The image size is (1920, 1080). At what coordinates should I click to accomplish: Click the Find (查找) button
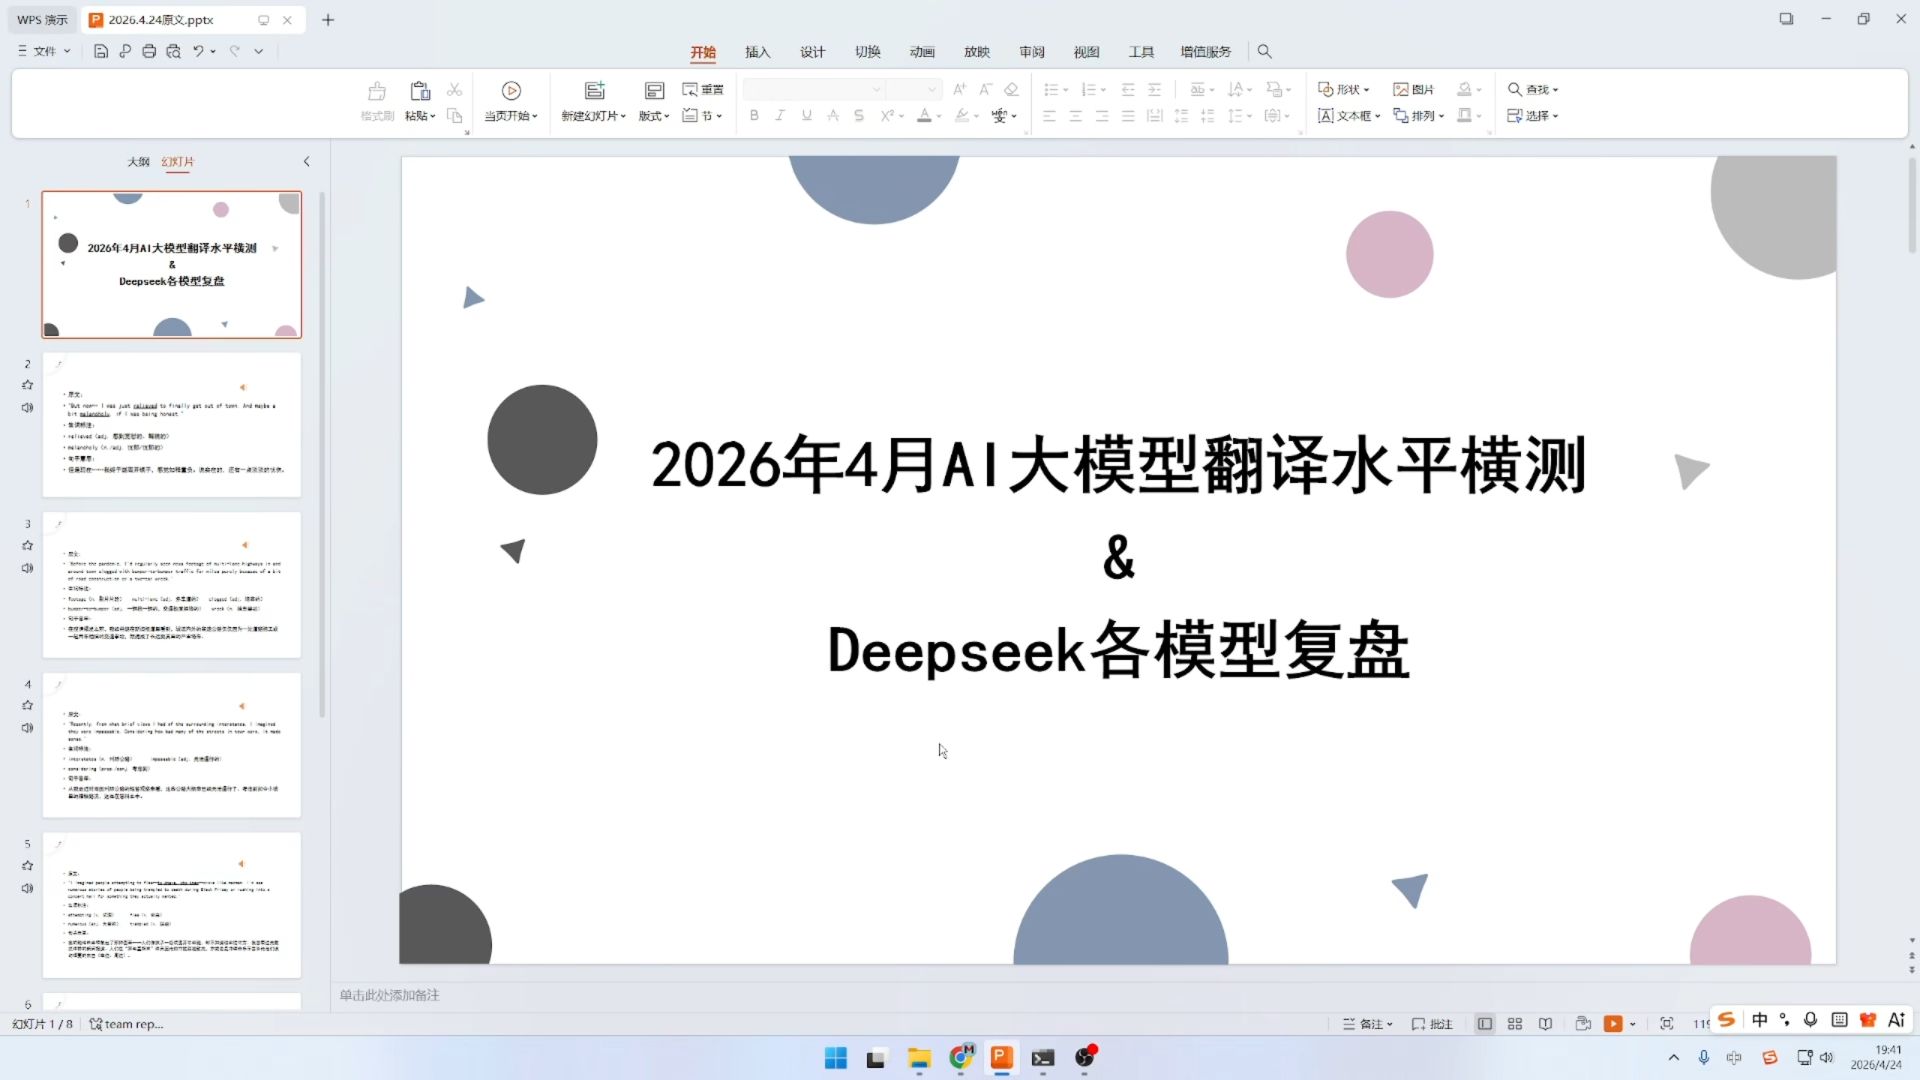[x=1533, y=90]
